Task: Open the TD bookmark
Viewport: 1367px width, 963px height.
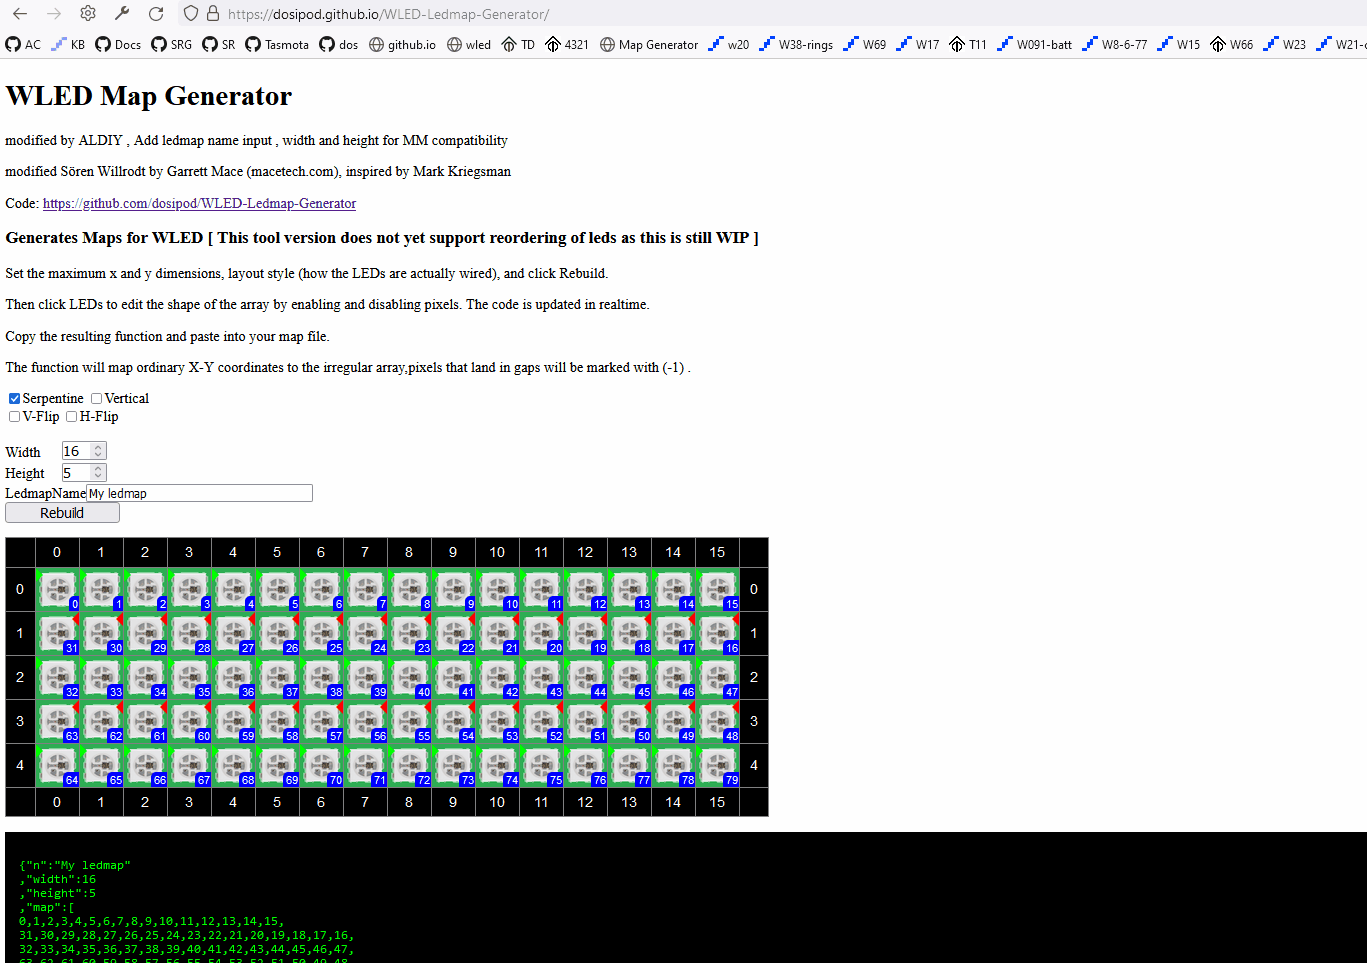Action: 518,44
